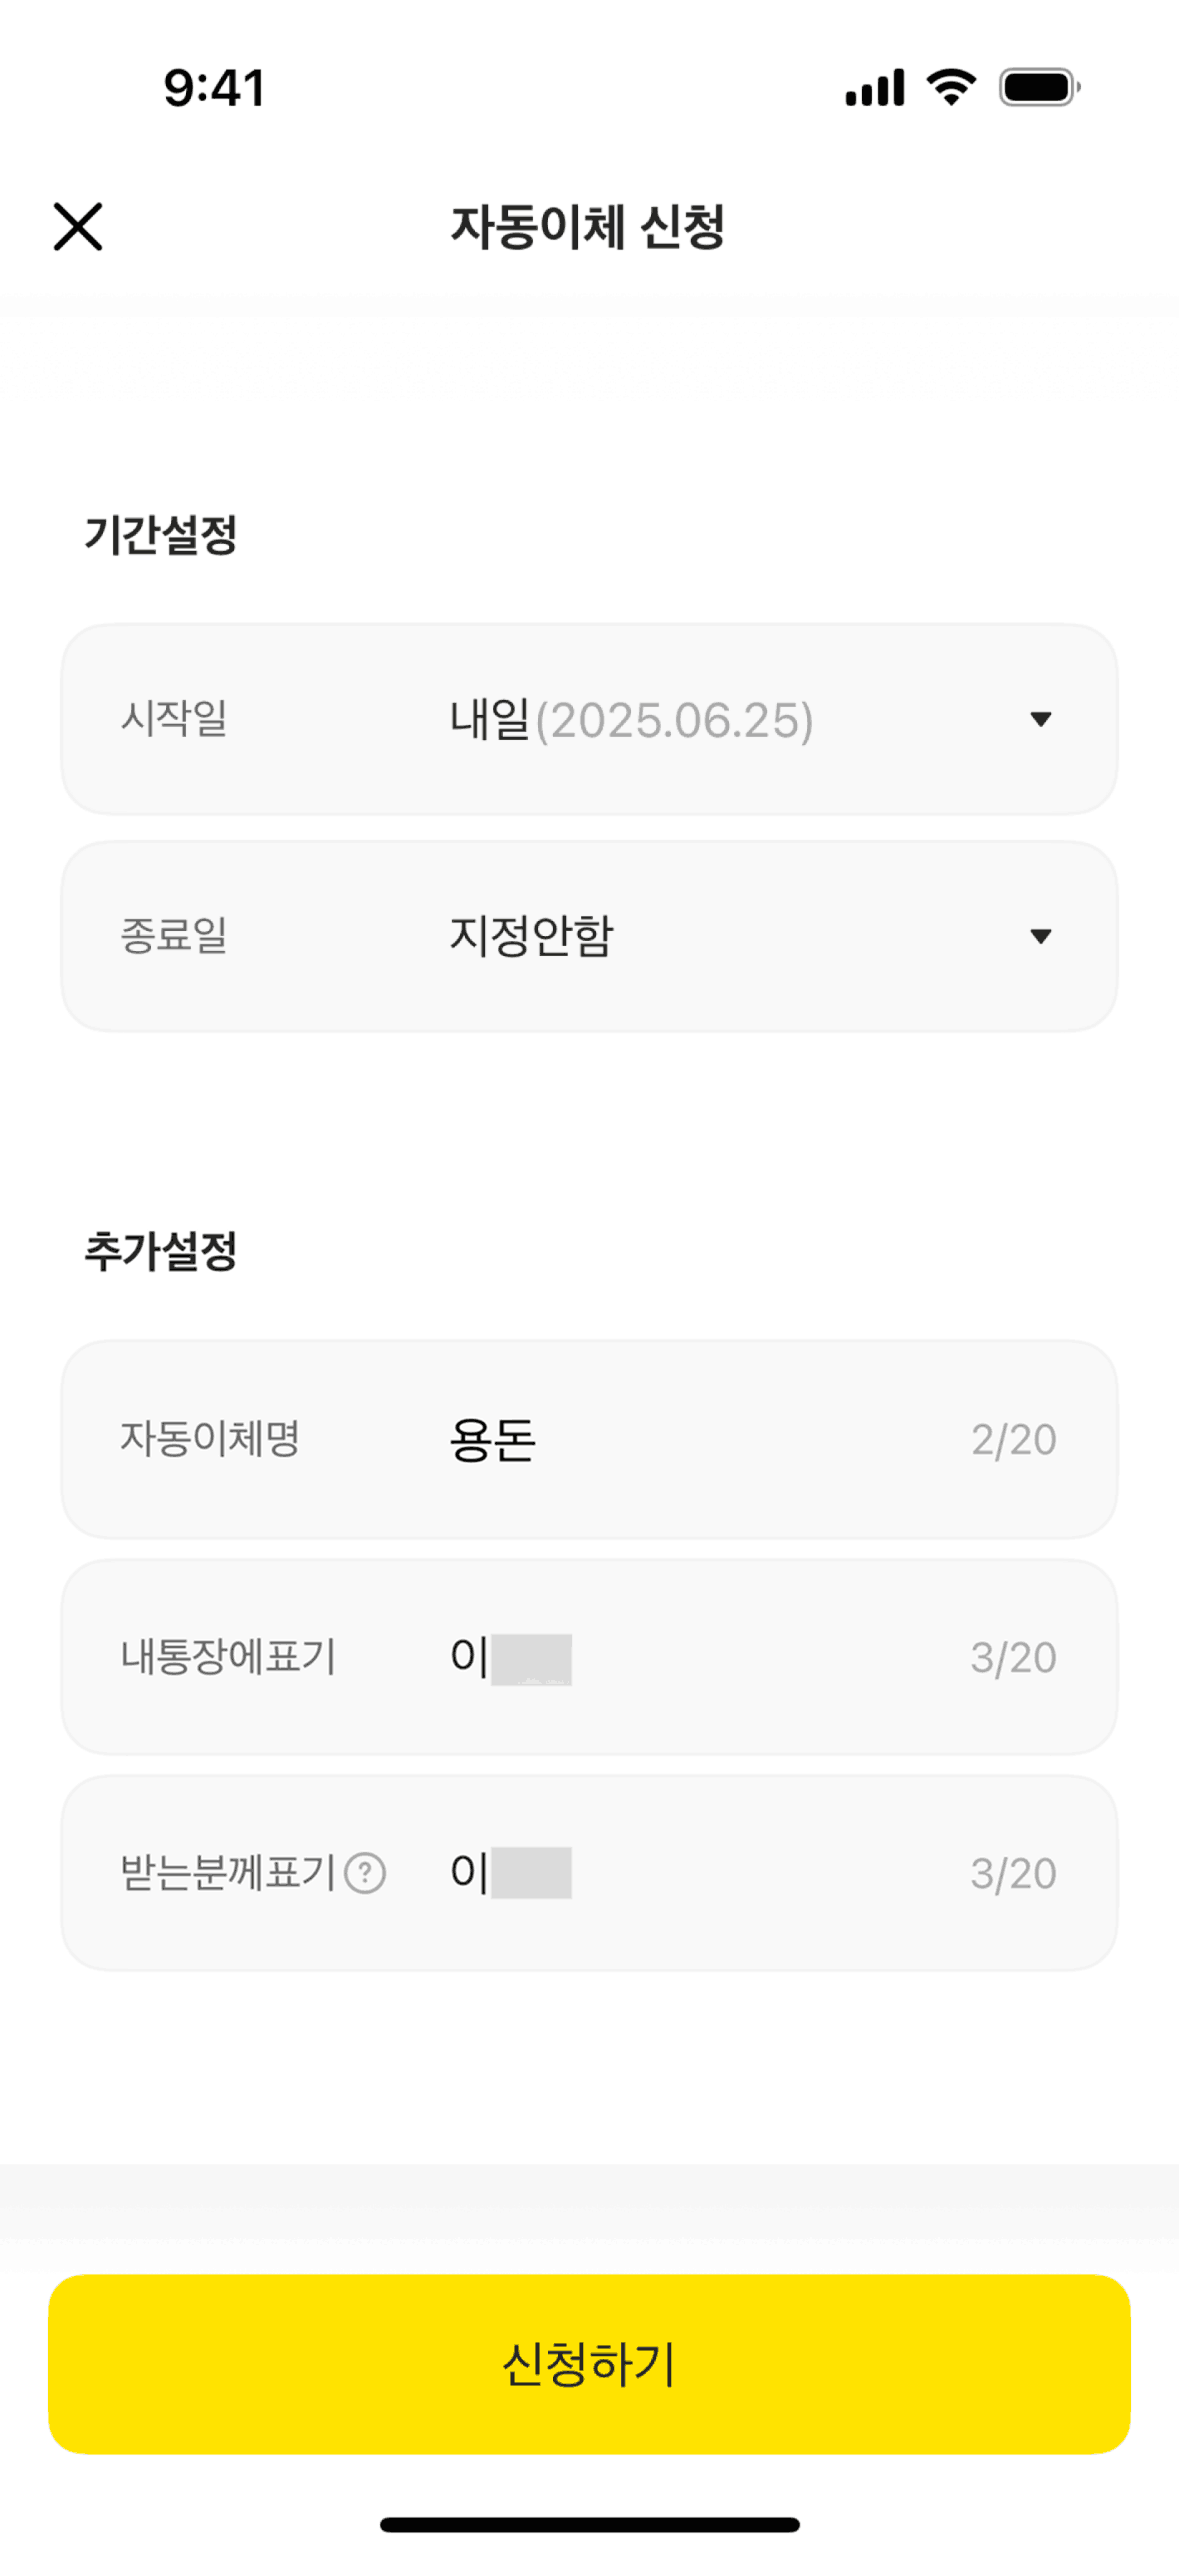Tap the 종료일 field label
The image size is (1179, 2556).
coord(174,936)
